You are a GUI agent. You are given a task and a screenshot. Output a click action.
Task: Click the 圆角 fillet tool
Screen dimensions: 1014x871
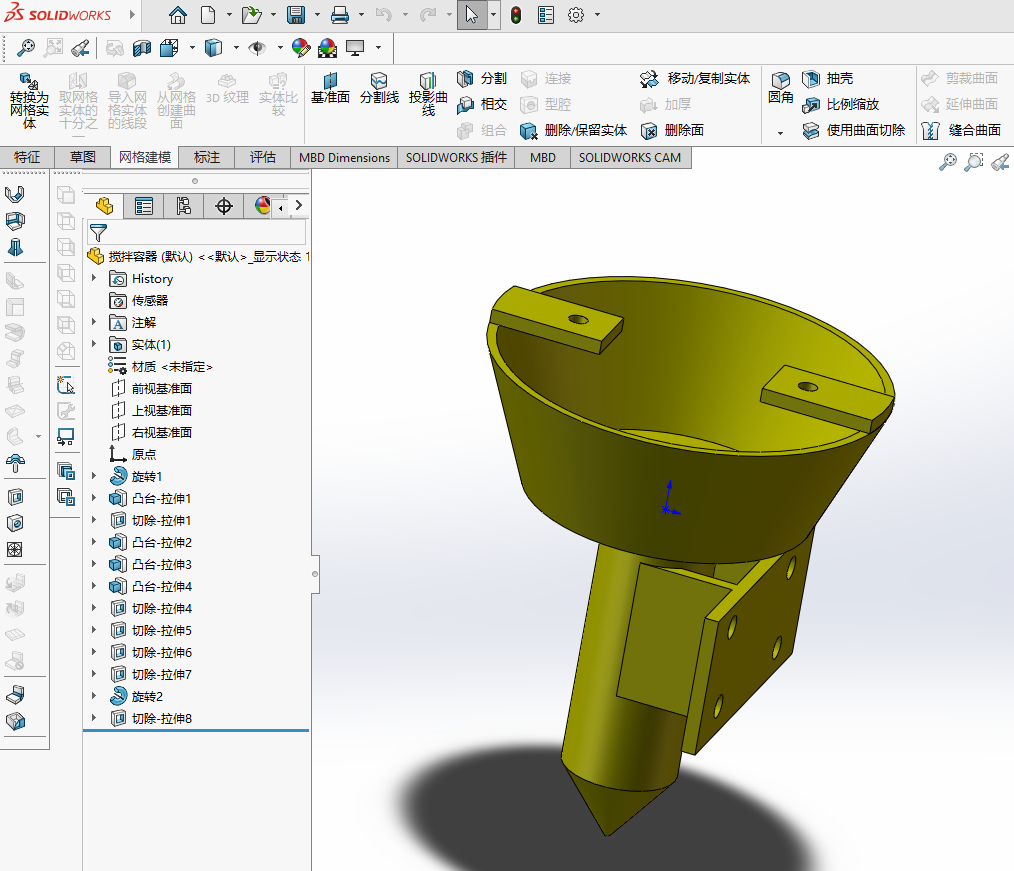click(x=781, y=89)
